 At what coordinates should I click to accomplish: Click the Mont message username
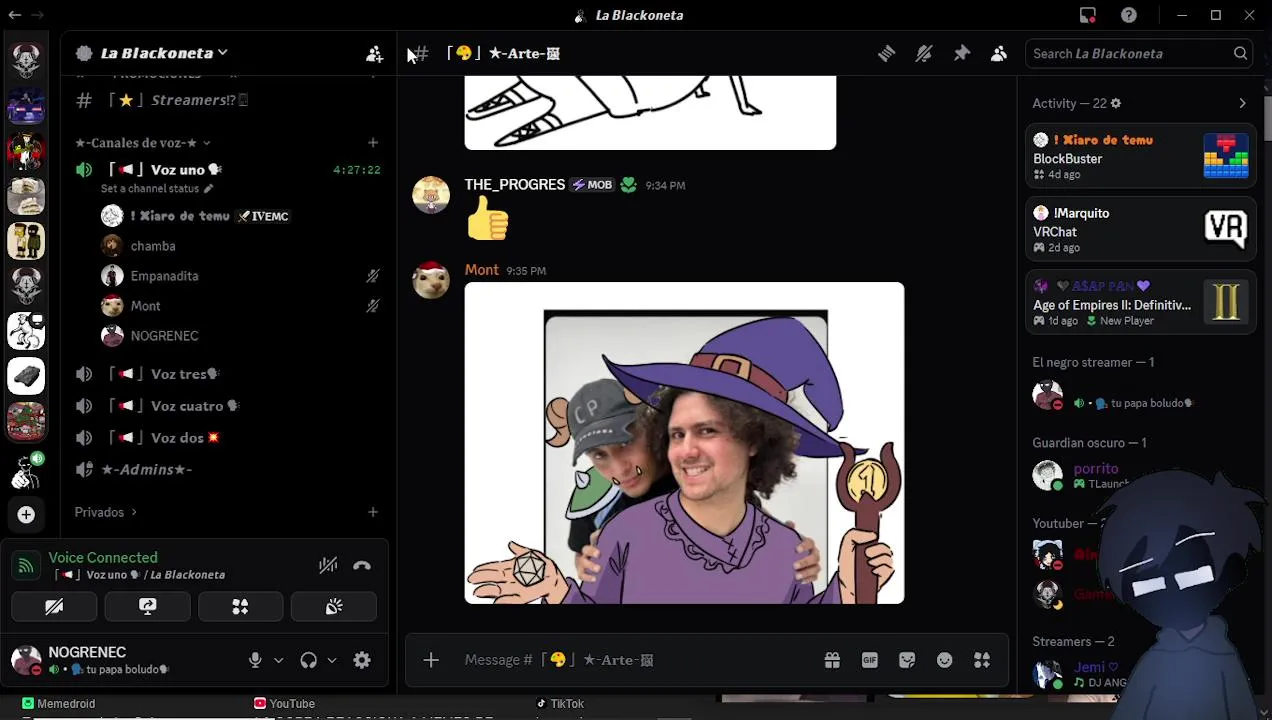point(481,270)
